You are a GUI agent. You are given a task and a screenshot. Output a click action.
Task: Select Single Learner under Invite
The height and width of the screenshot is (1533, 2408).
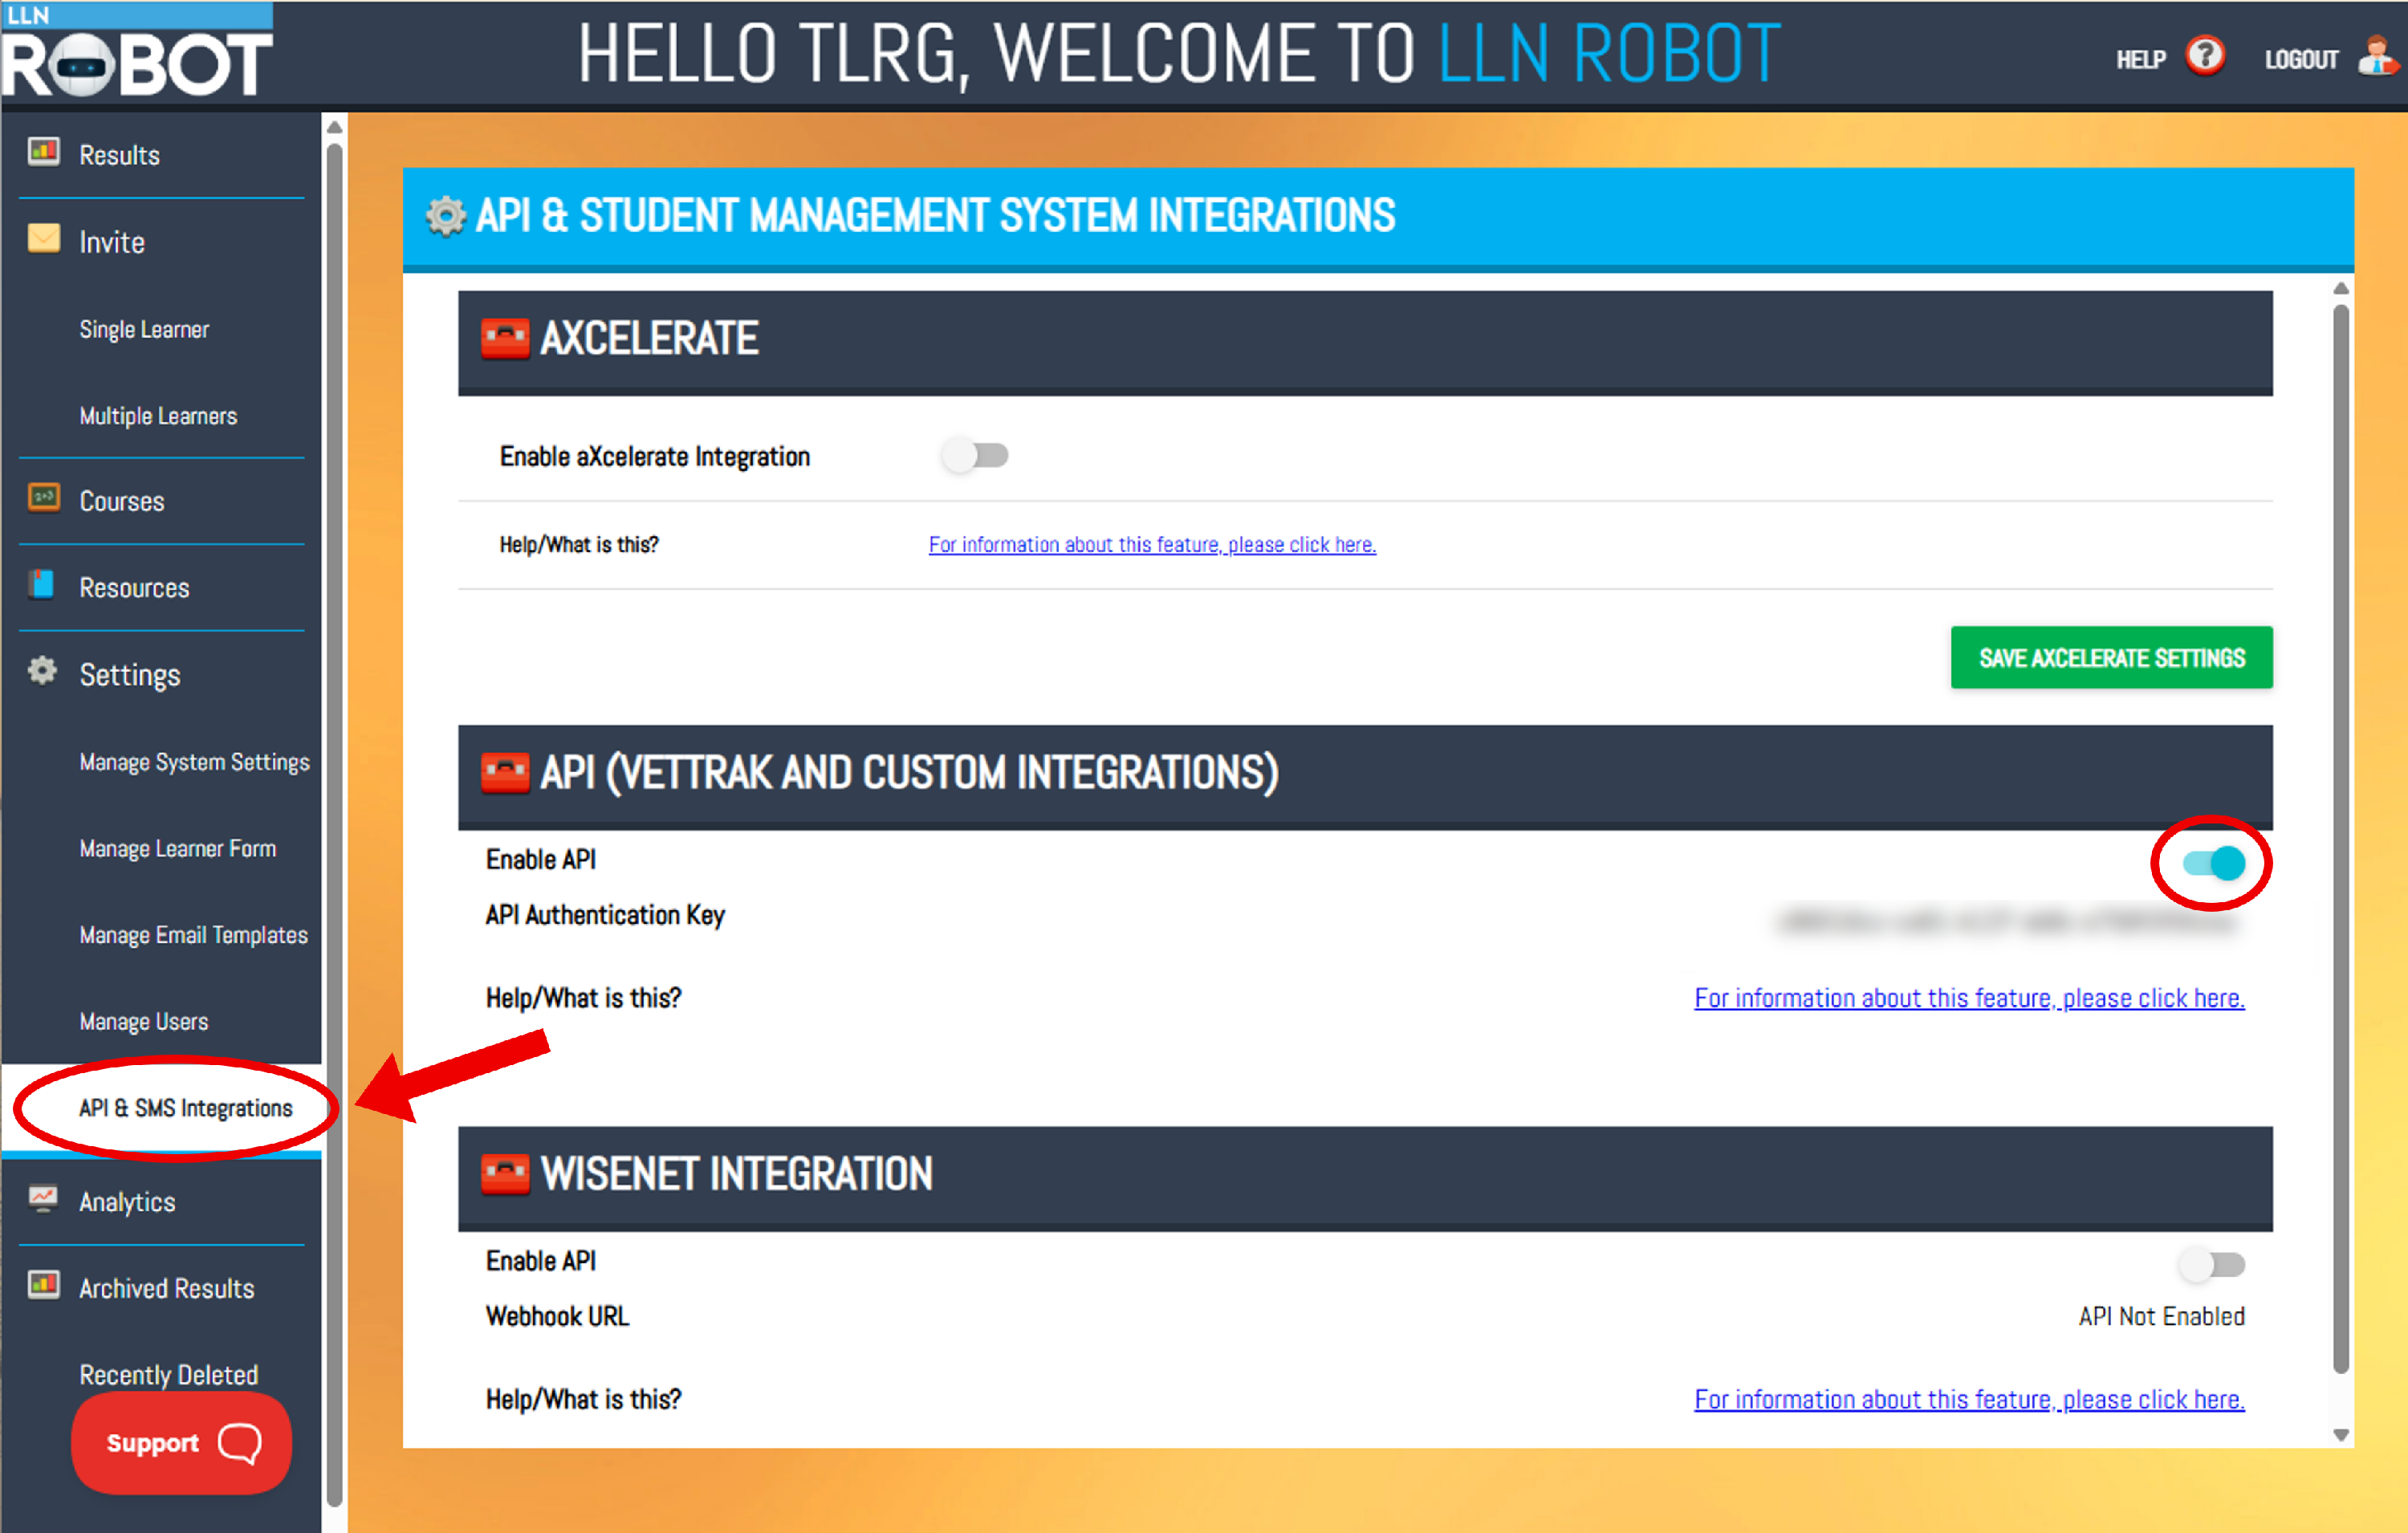(144, 329)
